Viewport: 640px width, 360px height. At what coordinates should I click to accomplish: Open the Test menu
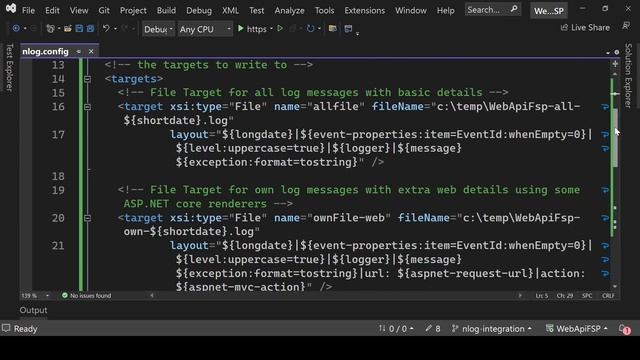point(256,10)
